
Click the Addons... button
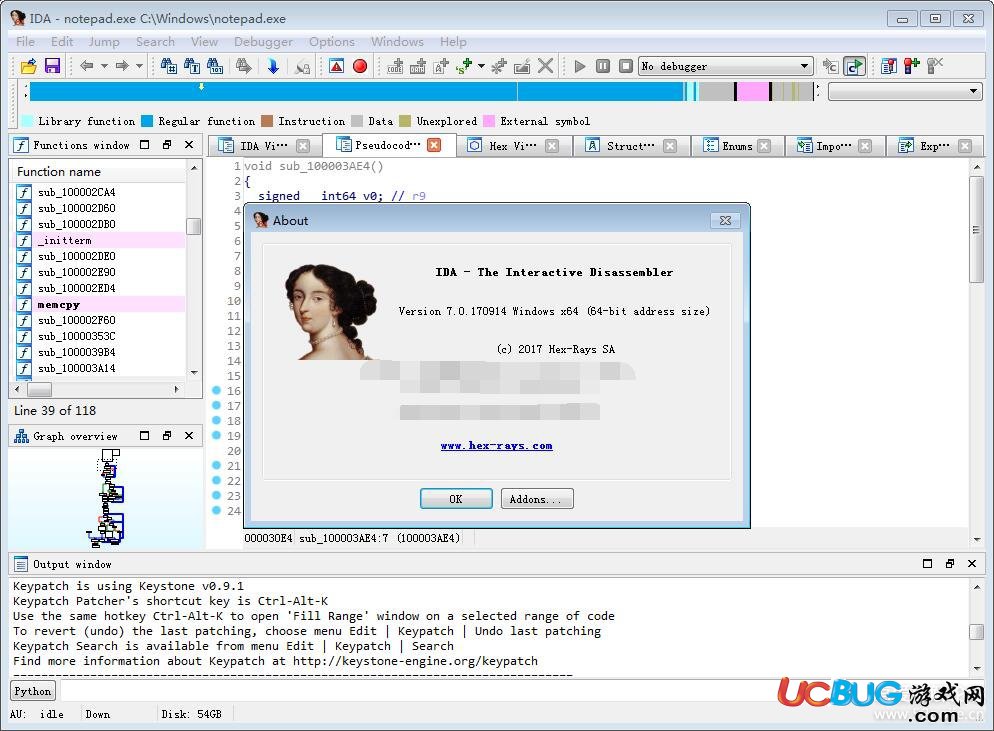(536, 499)
